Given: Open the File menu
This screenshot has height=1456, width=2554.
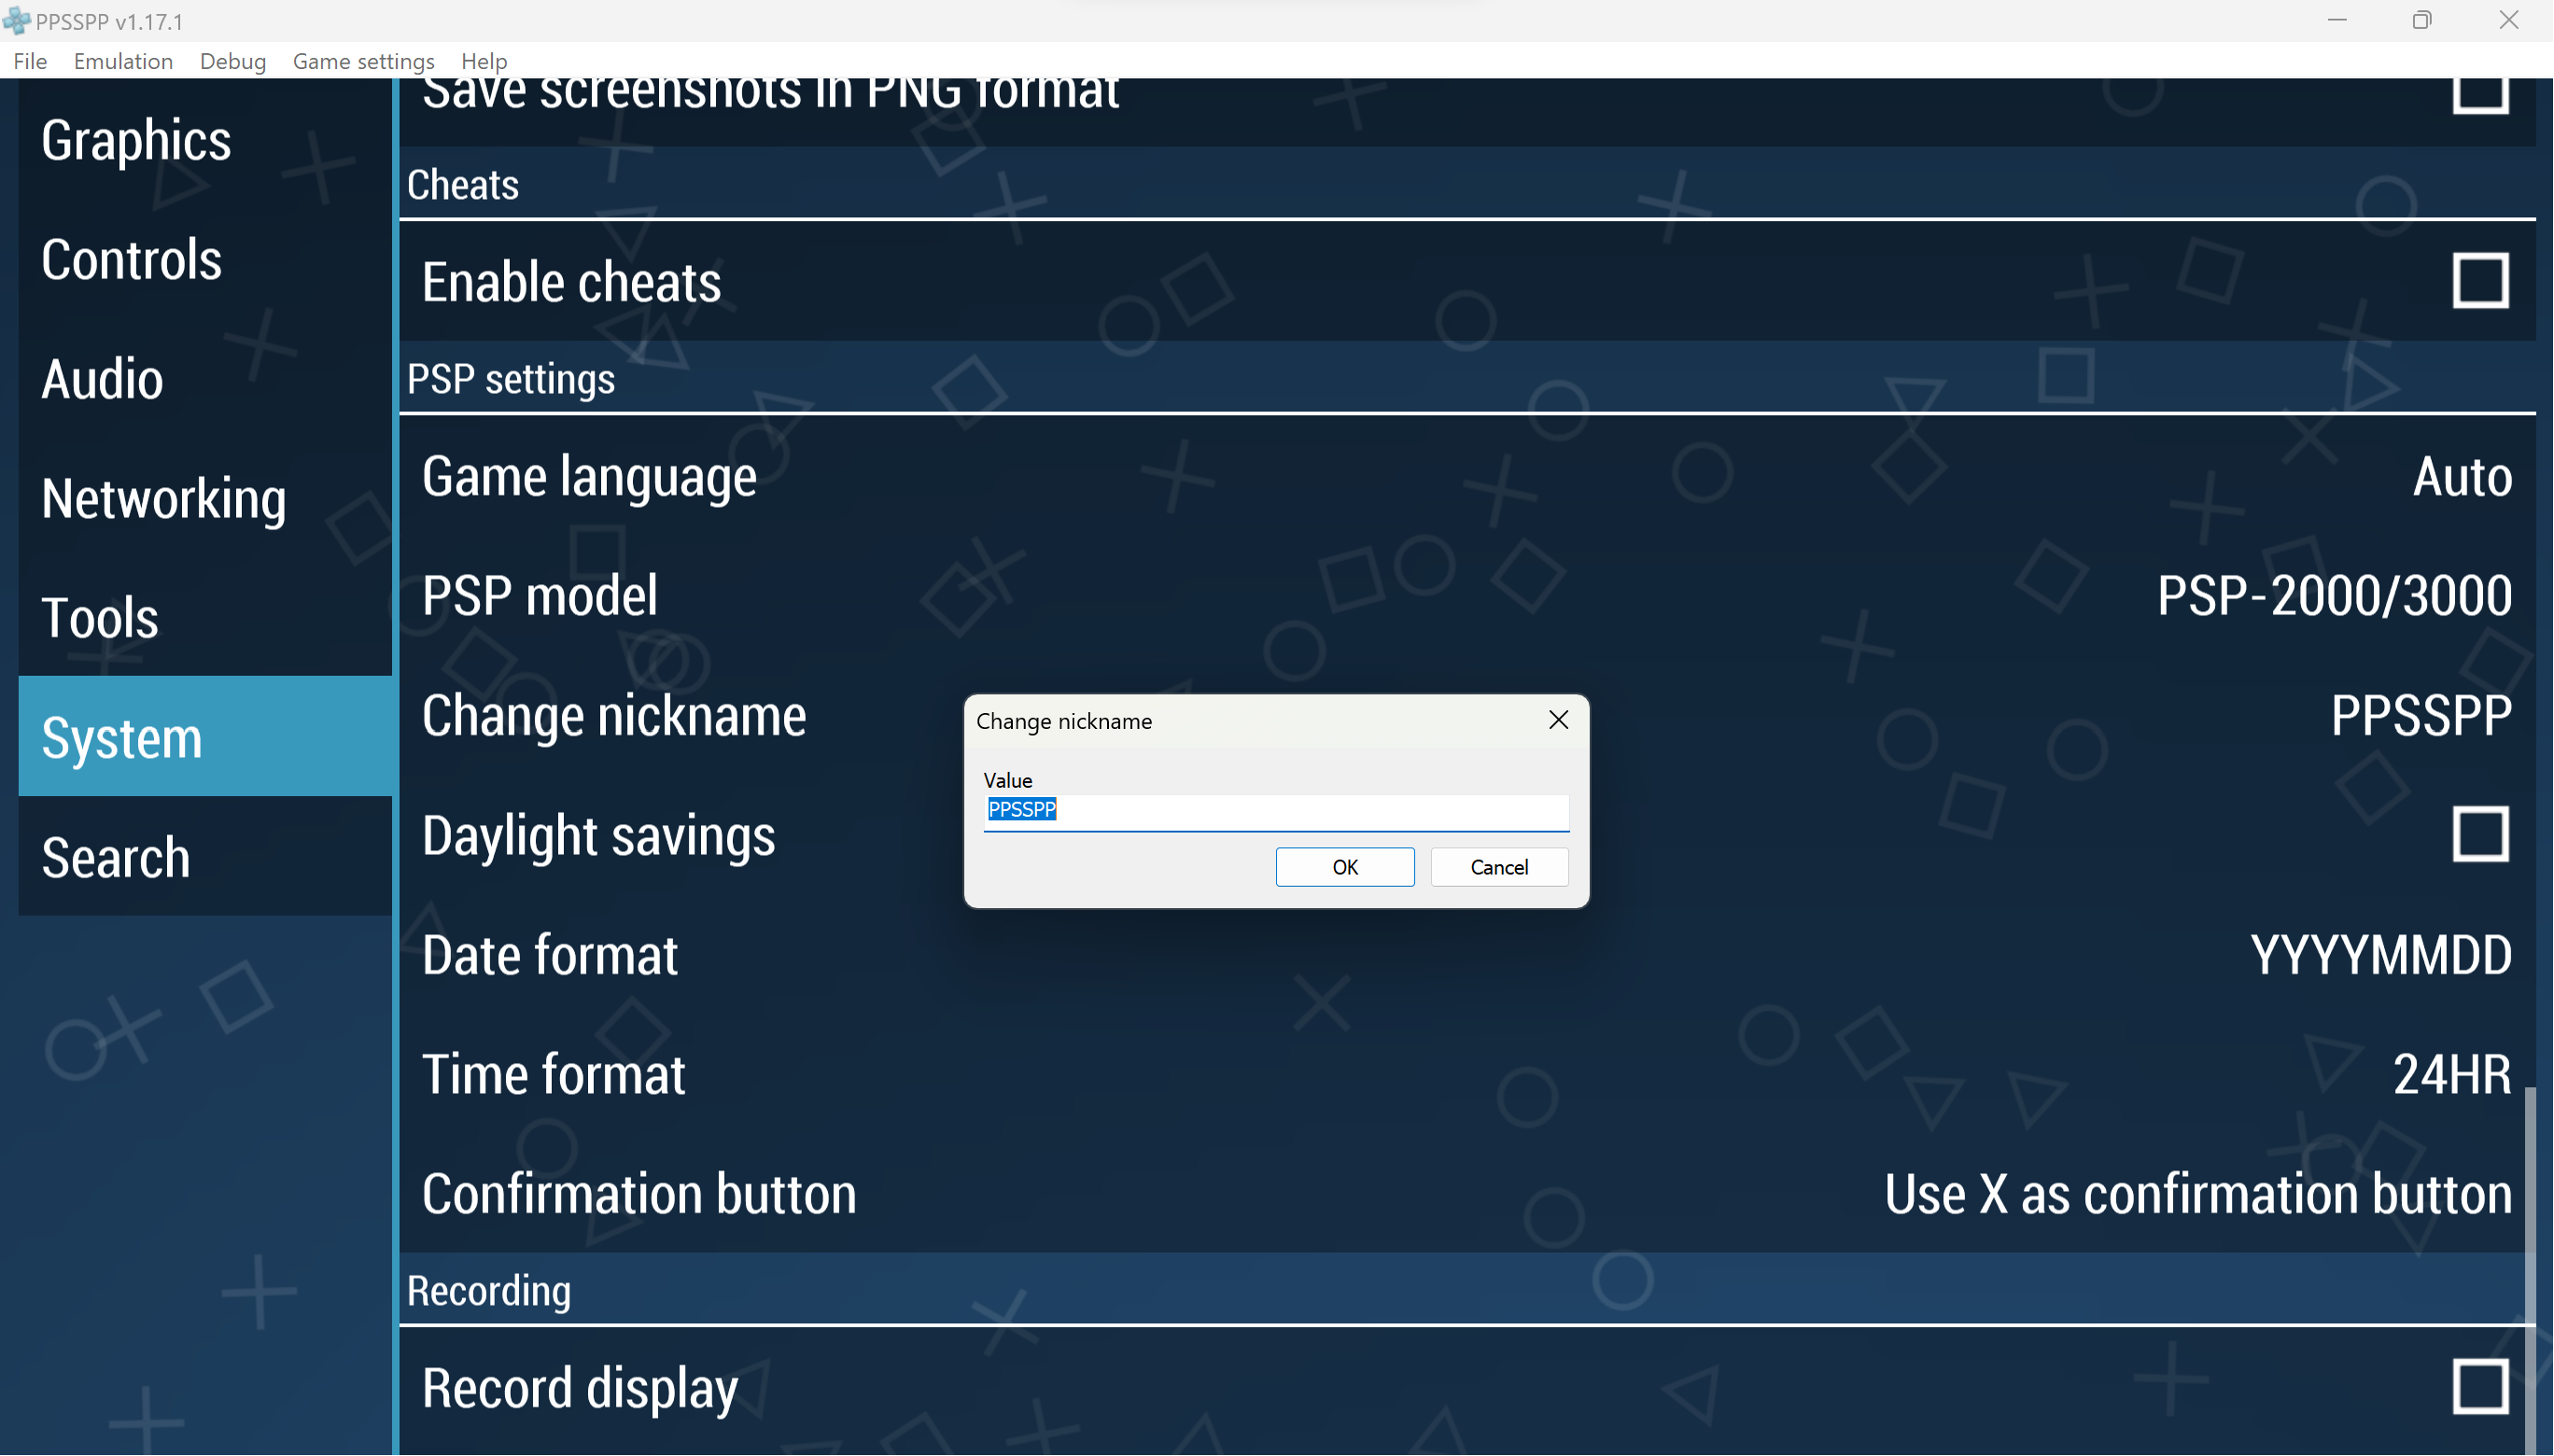Looking at the screenshot, I should [x=30, y=61].
